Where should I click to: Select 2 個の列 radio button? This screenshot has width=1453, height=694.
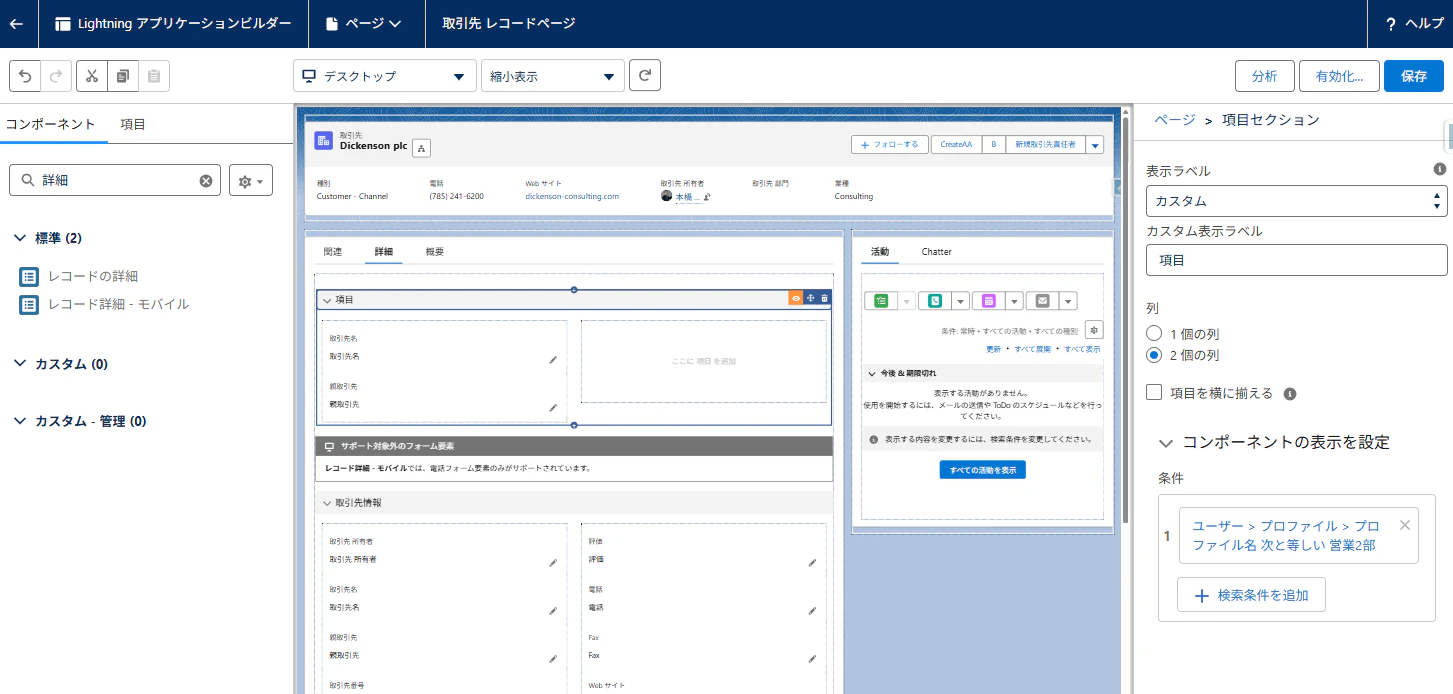click(1154, 355)
